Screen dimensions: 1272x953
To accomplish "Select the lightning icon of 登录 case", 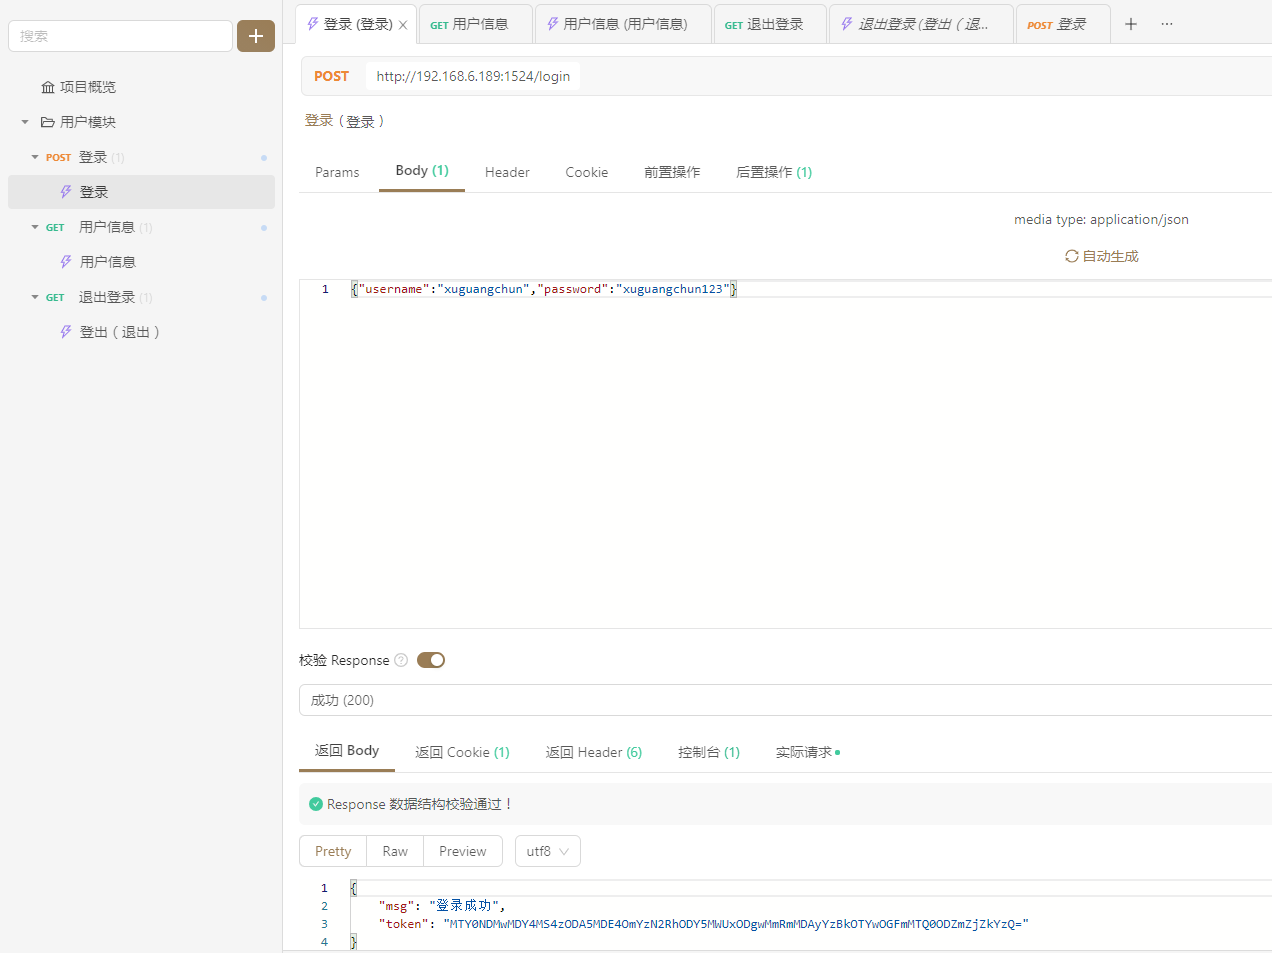I will pyautogui.click(x=66, y=192).
